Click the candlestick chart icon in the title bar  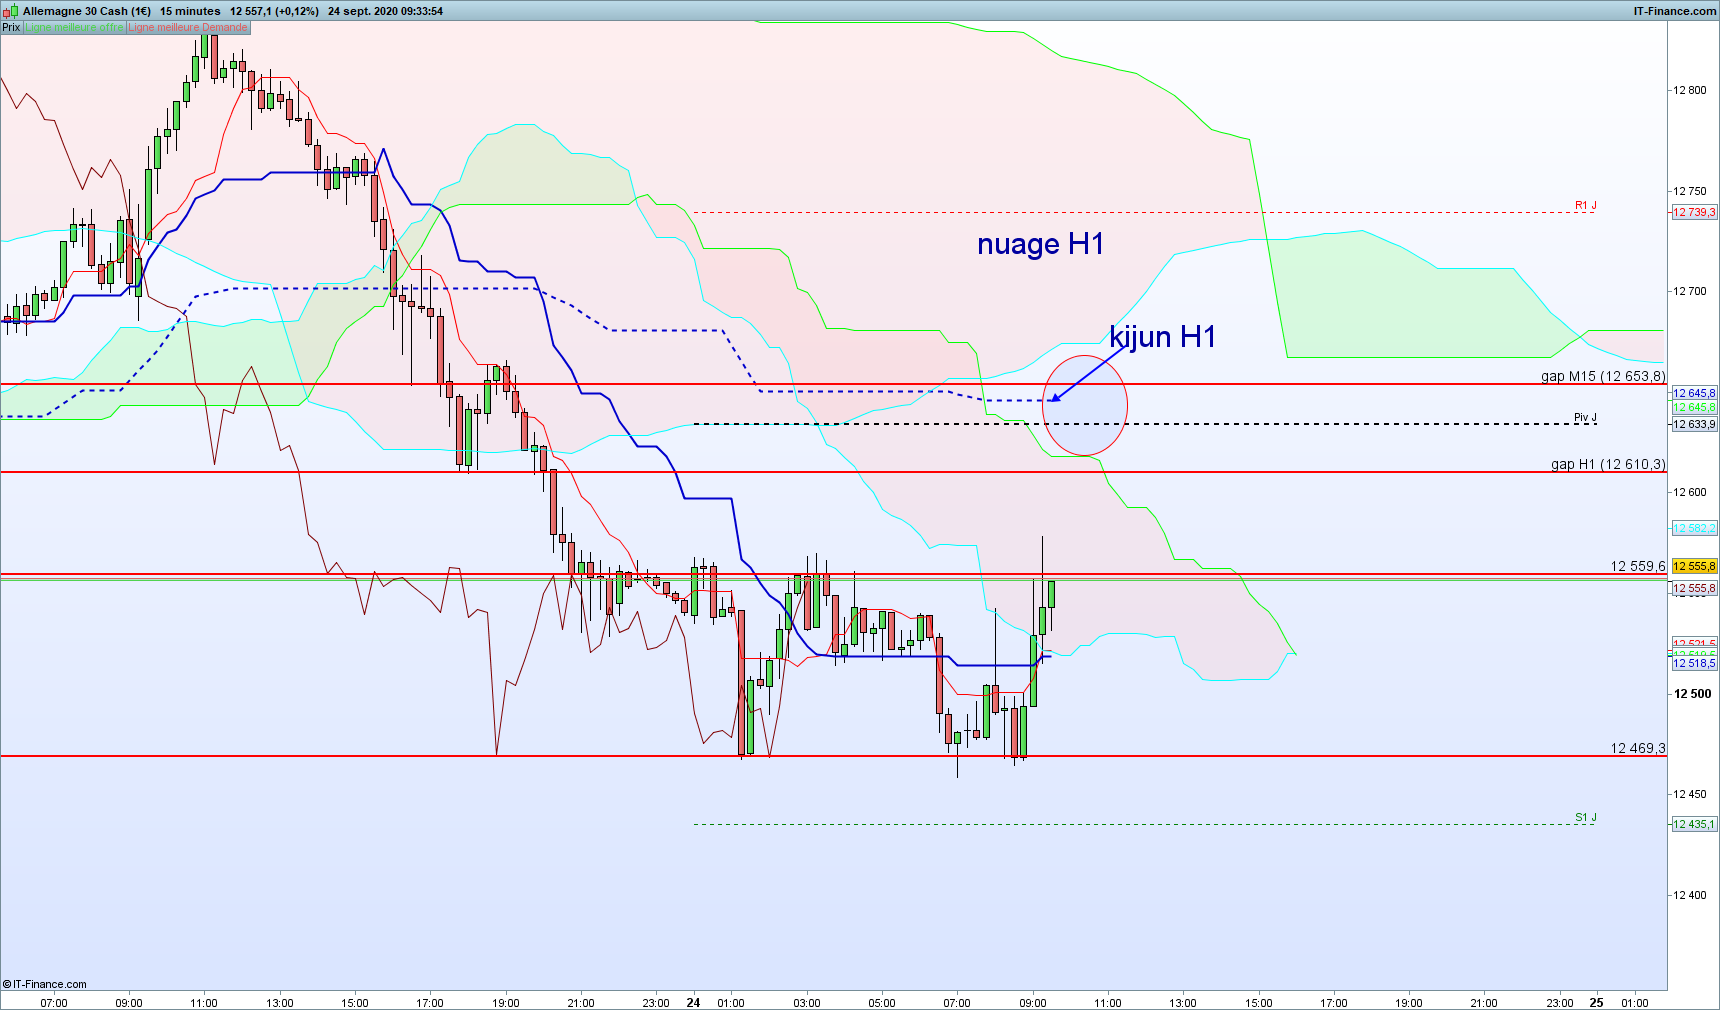pyautogui.click(x=11, y=11)
